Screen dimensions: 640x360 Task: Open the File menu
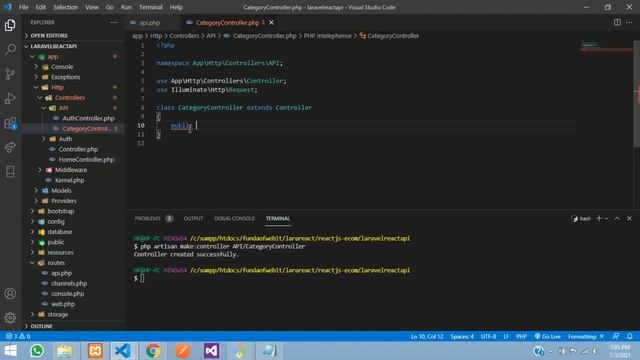click(x=24, y=7)
